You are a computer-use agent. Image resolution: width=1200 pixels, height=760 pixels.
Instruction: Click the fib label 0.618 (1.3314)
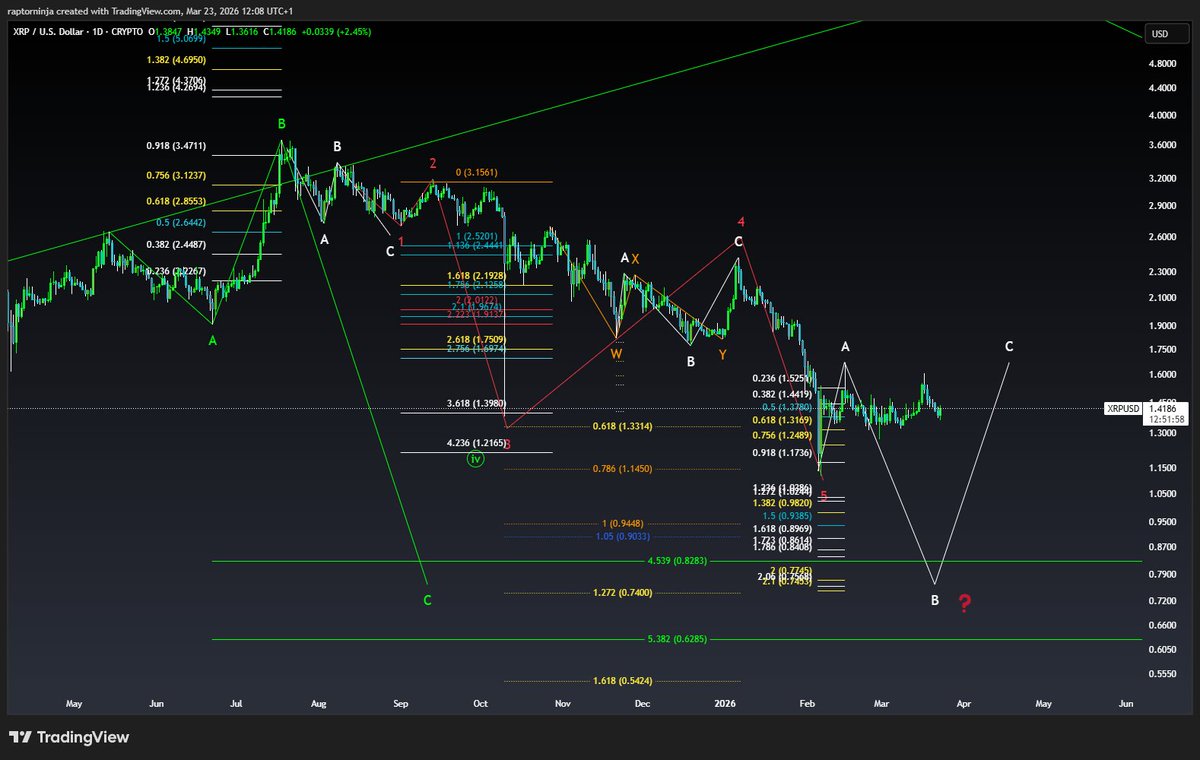point(621,426)
